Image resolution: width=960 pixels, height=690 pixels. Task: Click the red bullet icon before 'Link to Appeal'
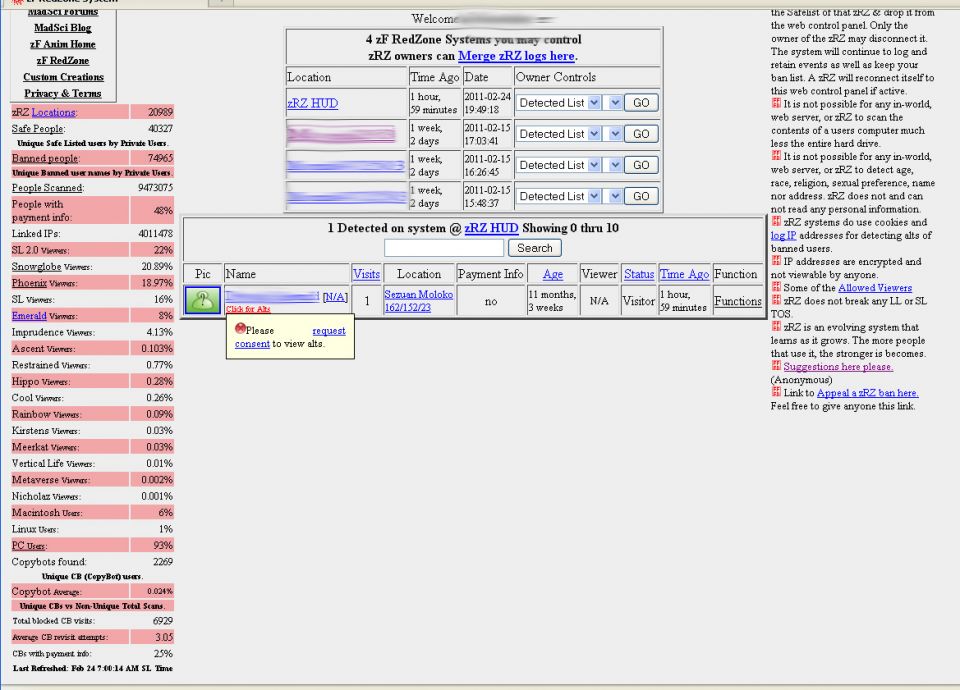click(x=776, y=392)
